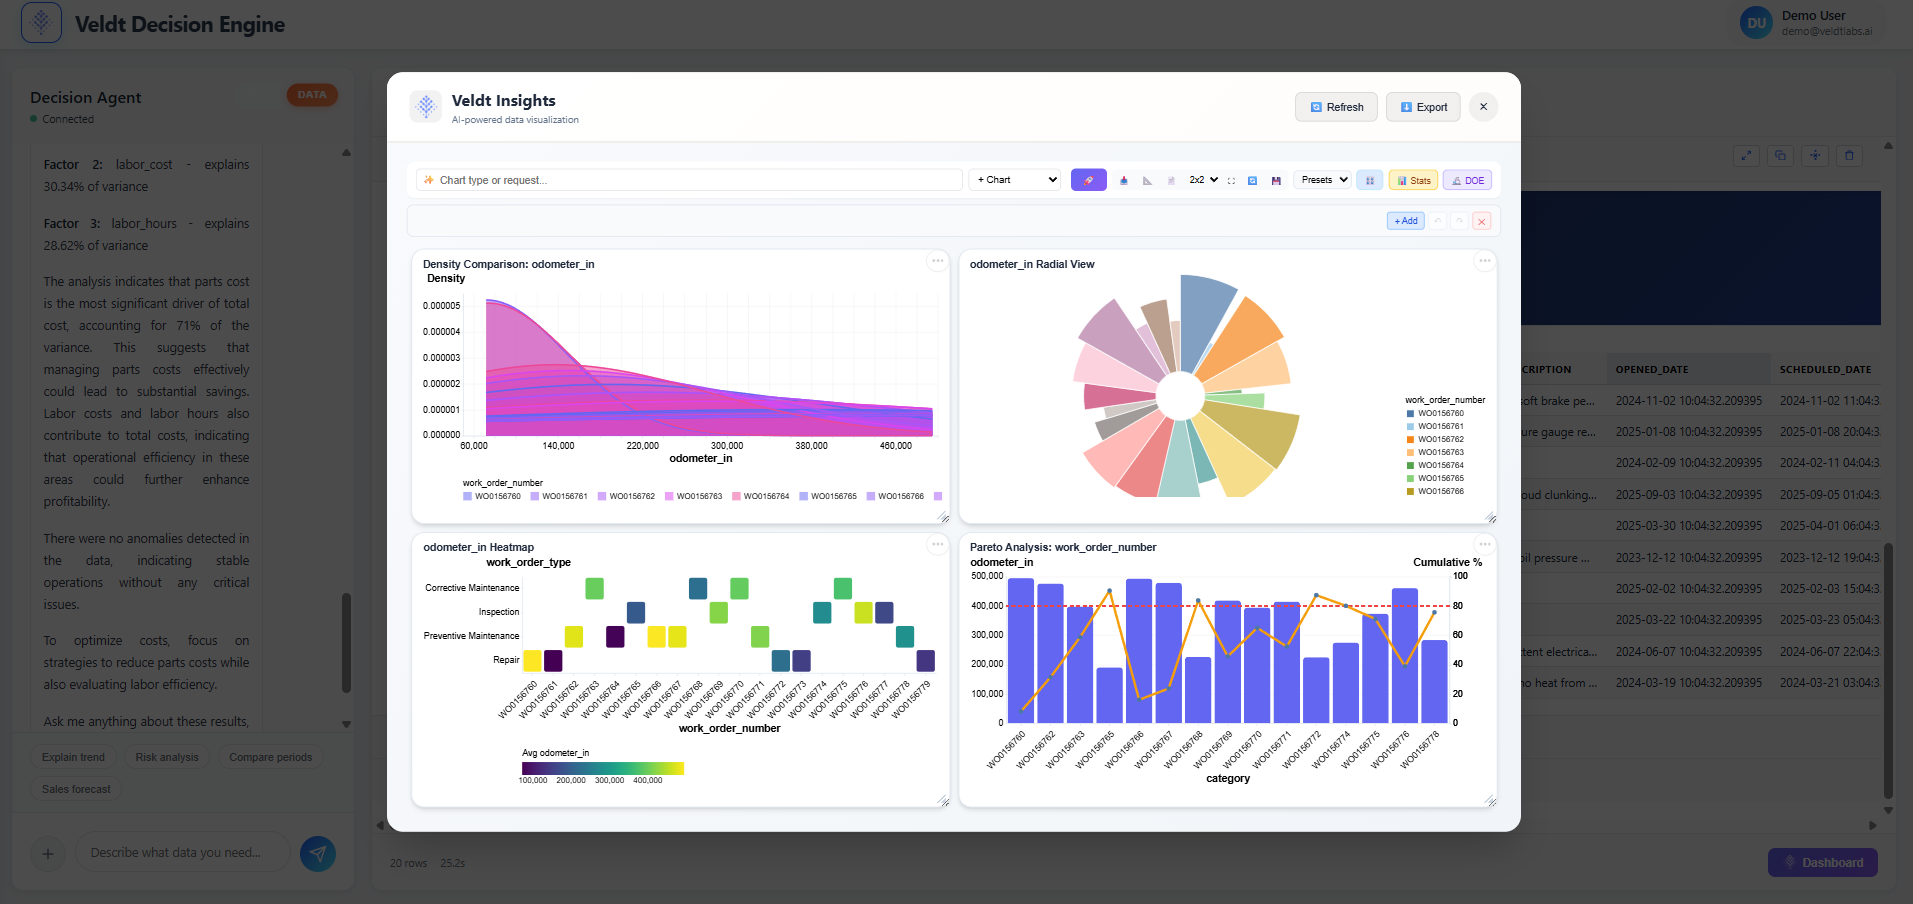Click the WO0156762 orange legend swatch
This screenshot has width=1913, height=904.
tap(1410, 439)
